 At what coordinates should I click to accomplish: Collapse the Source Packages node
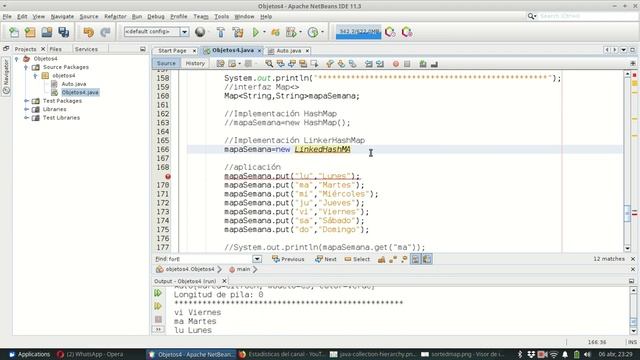pyautogui.click(x=26, y=67)
